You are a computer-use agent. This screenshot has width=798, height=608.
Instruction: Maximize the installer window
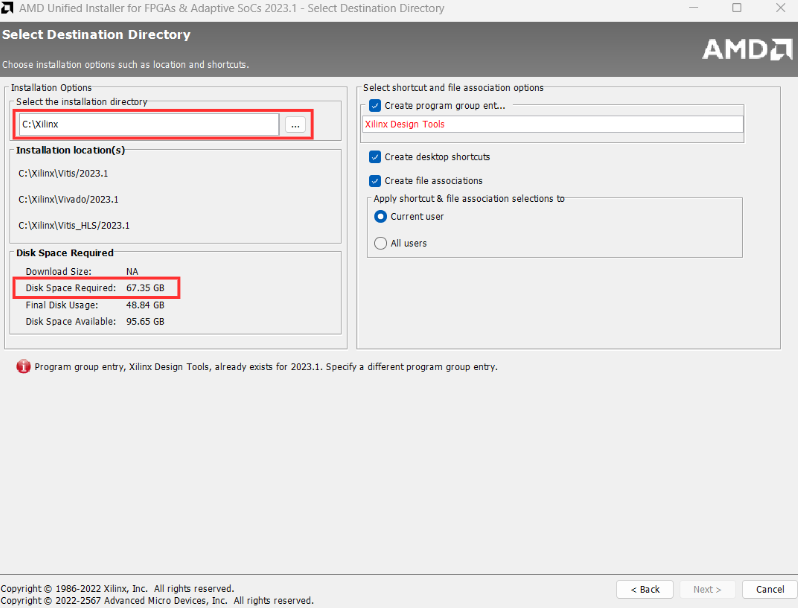tap(737, 9)
